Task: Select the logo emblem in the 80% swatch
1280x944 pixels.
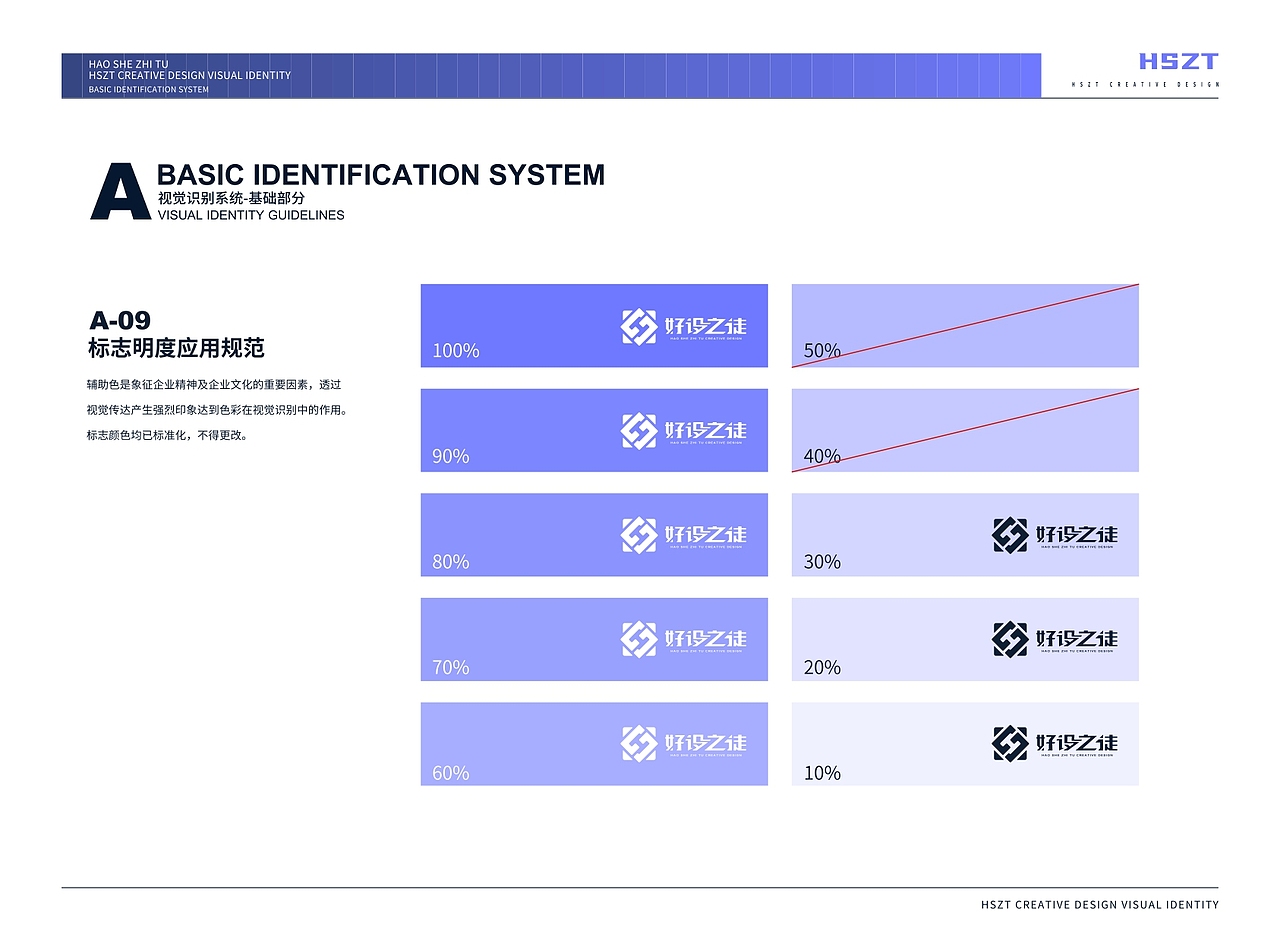Action: click(x=638, y=535)
